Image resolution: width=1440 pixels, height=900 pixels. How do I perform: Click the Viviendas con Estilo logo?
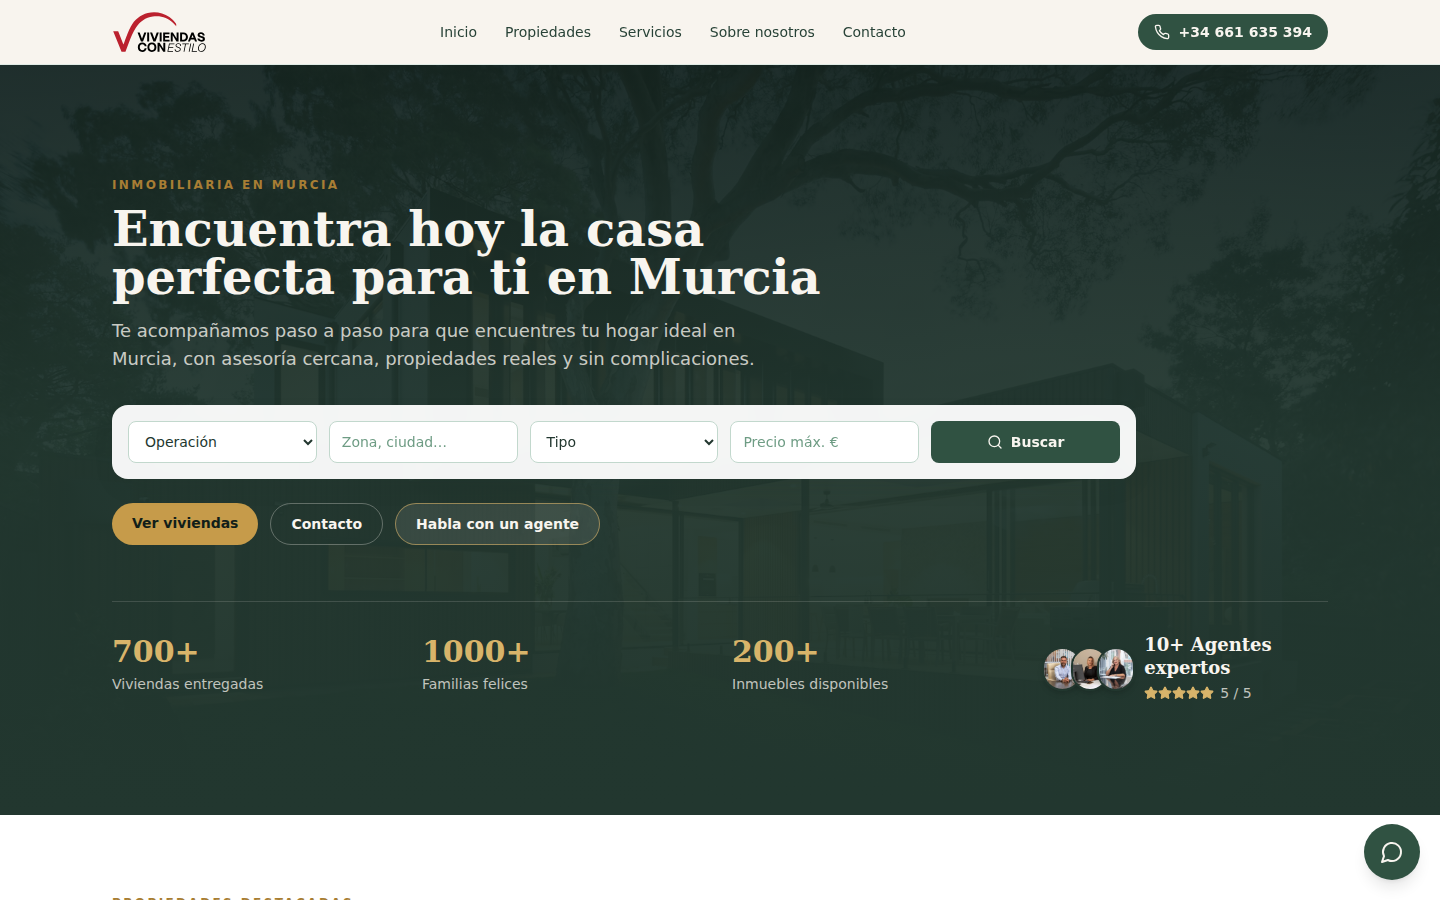(160, 32)
